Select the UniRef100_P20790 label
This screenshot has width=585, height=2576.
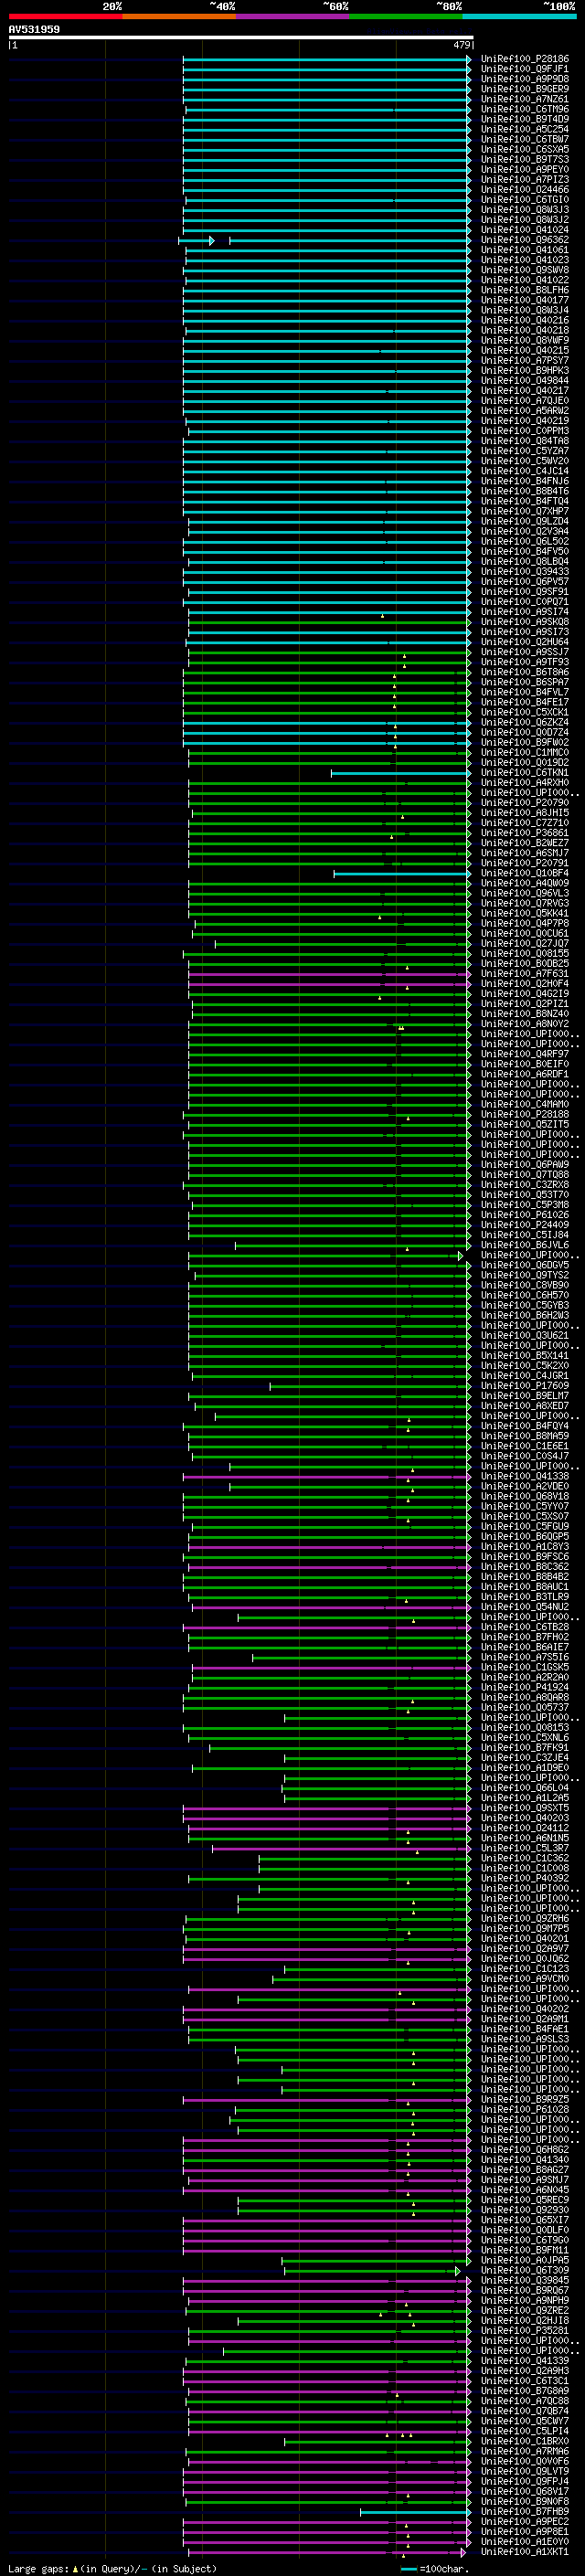[524, 803]
